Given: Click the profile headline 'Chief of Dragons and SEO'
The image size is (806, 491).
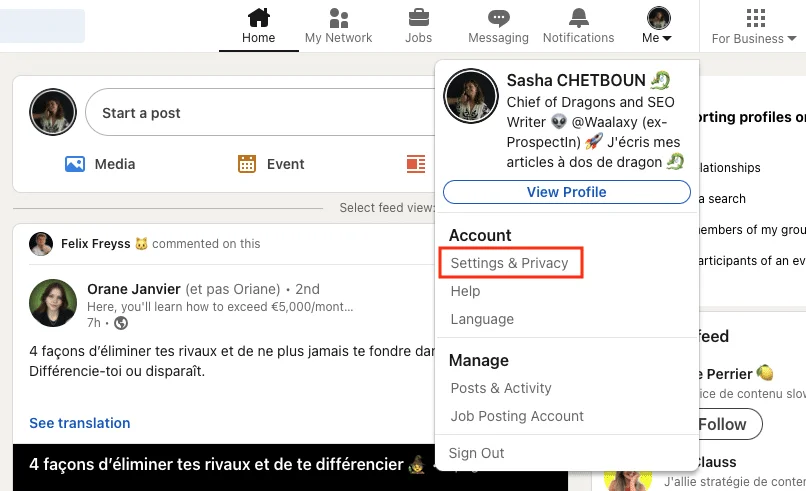Looking at the screenshot, I should tap(595, 132).
